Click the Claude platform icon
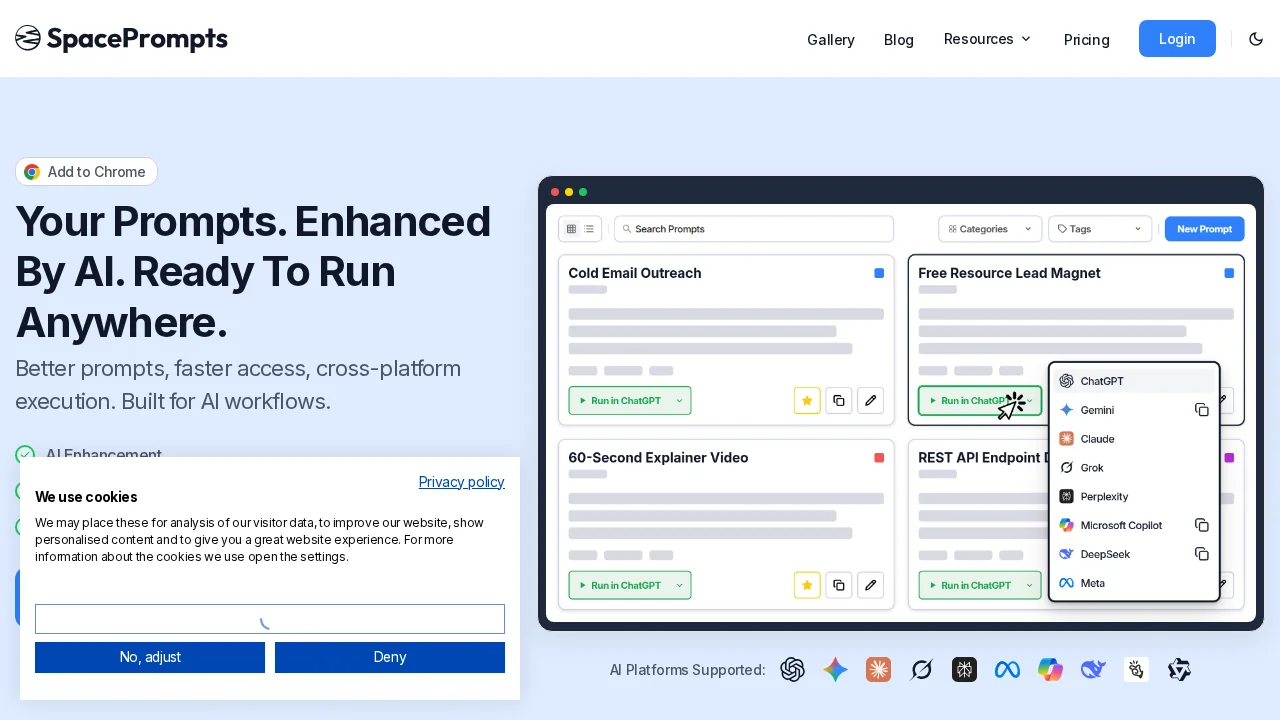The image size is (1280, 720). (x=878, y=670)
